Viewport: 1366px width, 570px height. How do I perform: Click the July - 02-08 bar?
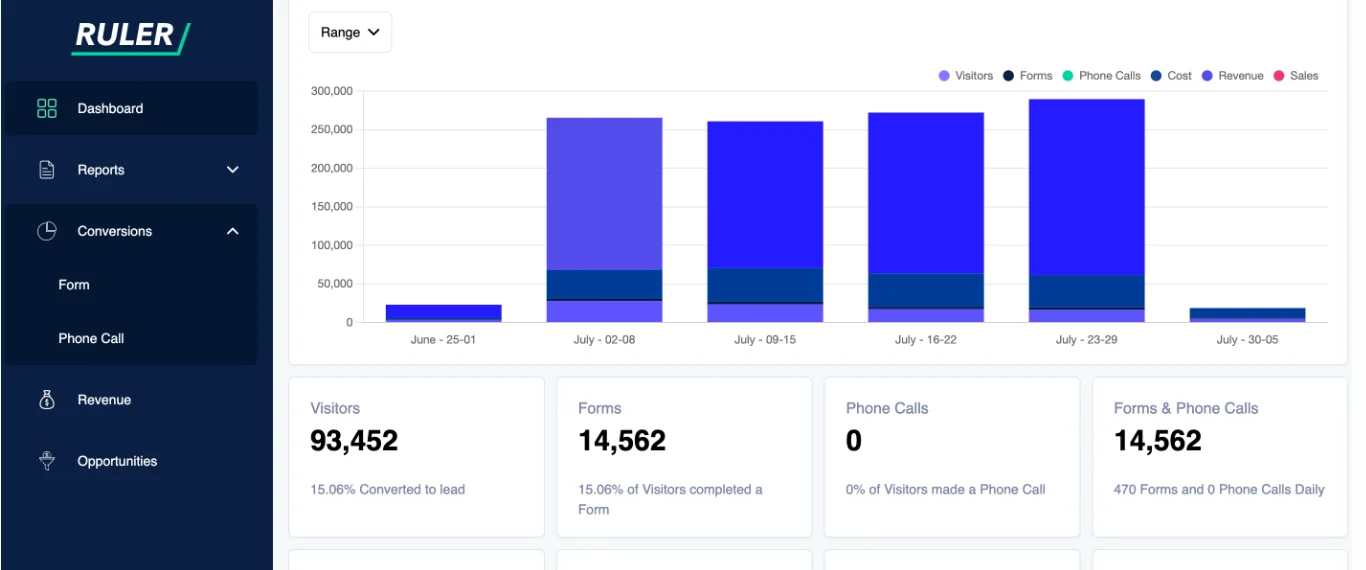[604, 220]
